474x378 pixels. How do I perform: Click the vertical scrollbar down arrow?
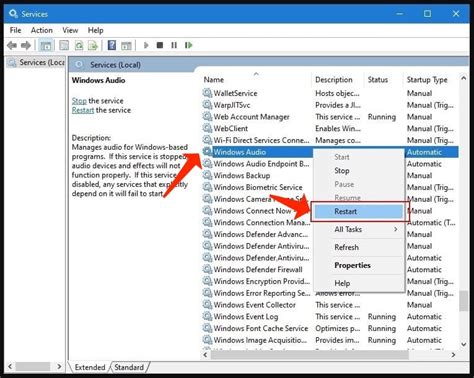pyautogui.click(x=463, y=344)
